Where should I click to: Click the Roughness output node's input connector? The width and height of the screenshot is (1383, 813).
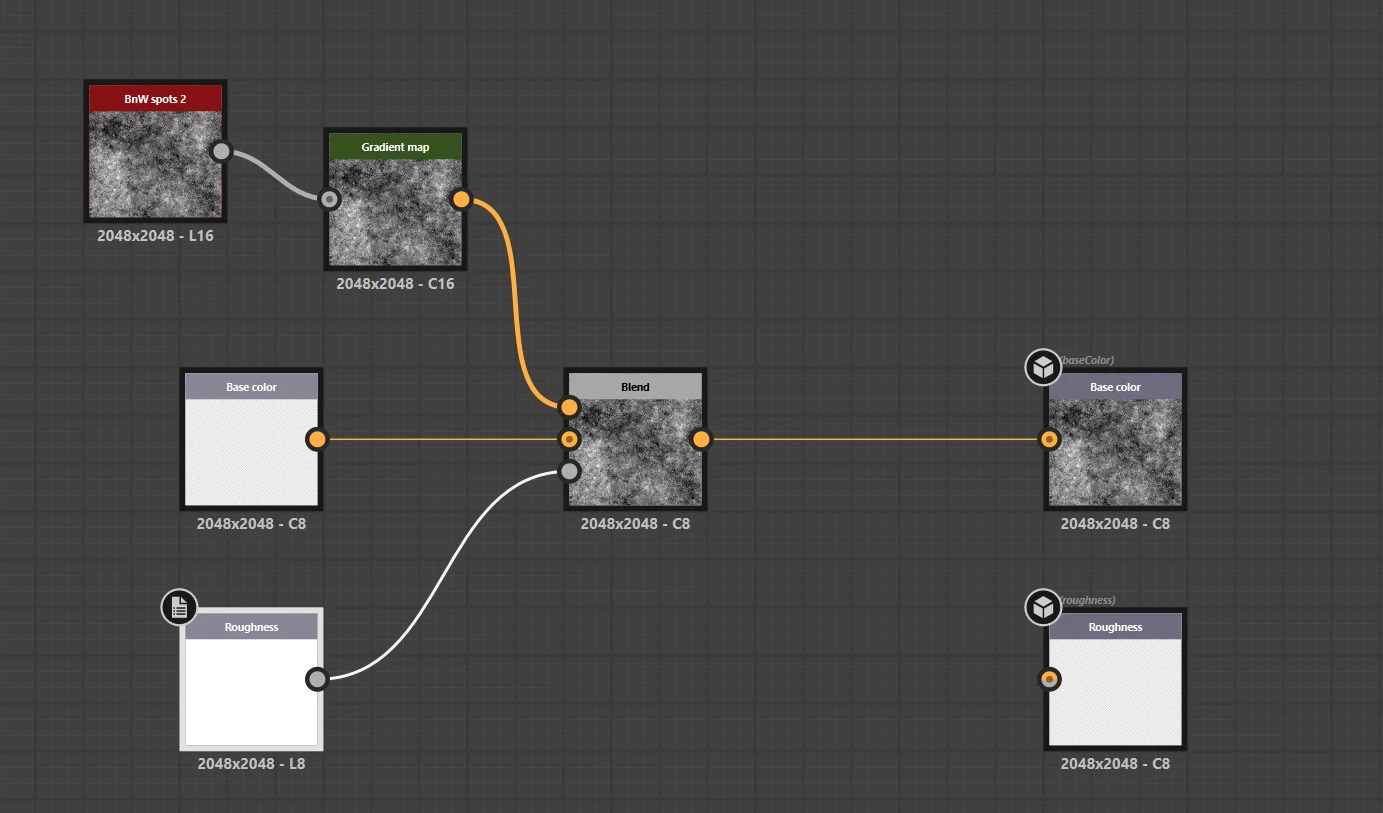[1049, 679]
